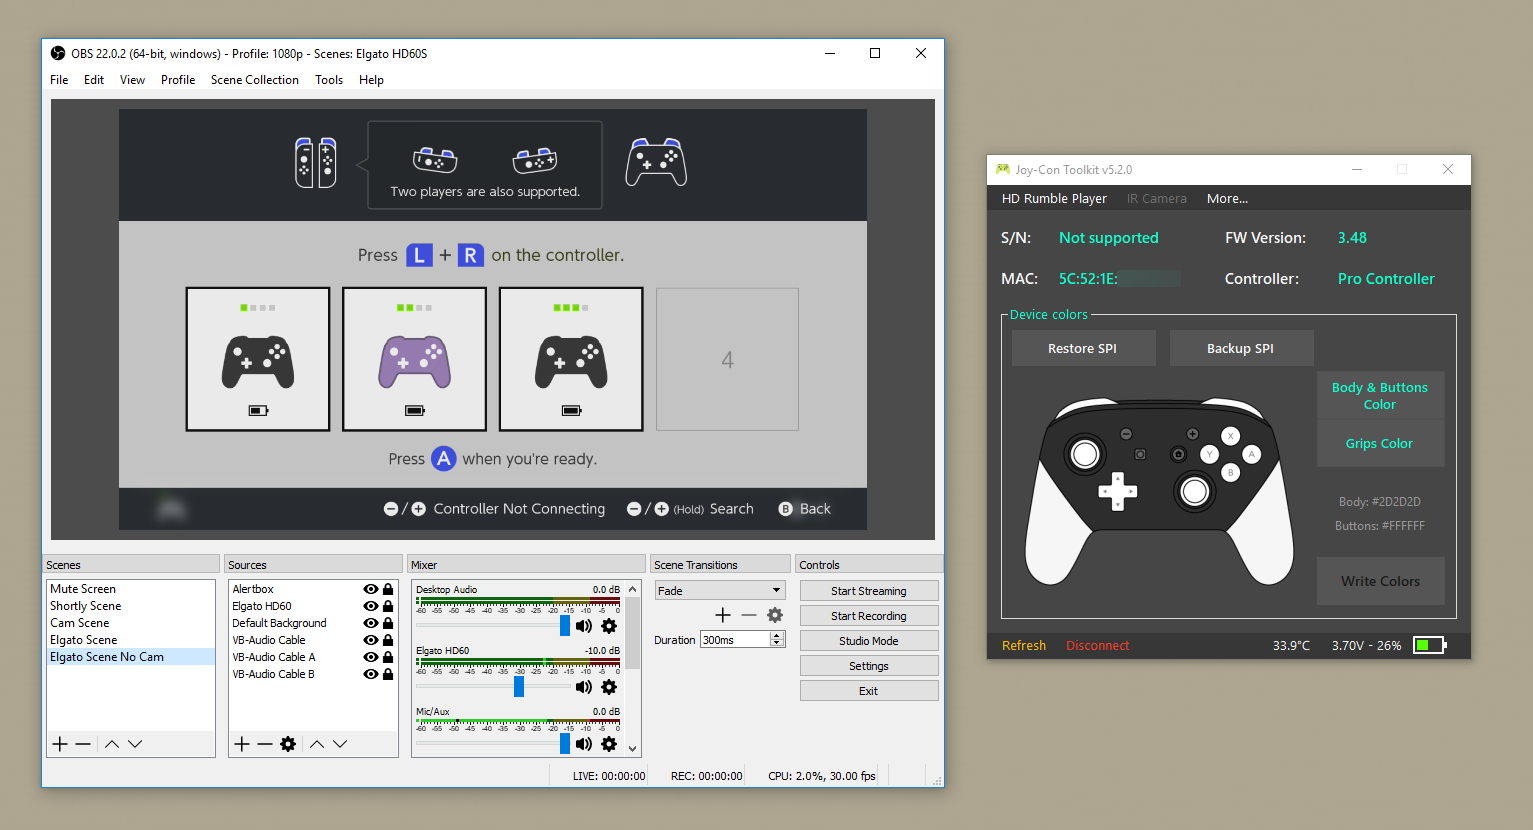Viewport: 1533px width, 830px height.
Task: Toggle visibility of VB-Audio Cable A
Action: click(371, 657)
